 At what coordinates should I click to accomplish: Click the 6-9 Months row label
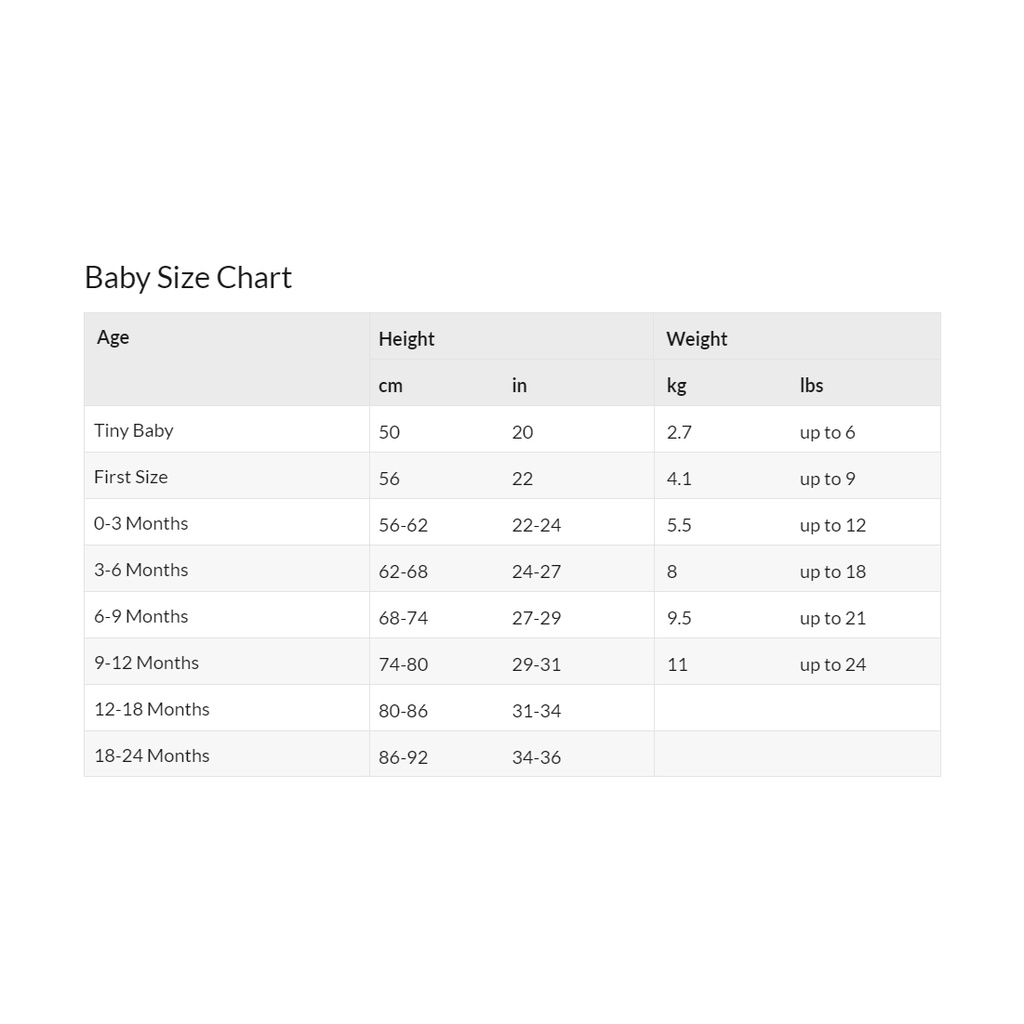(141, 616)
